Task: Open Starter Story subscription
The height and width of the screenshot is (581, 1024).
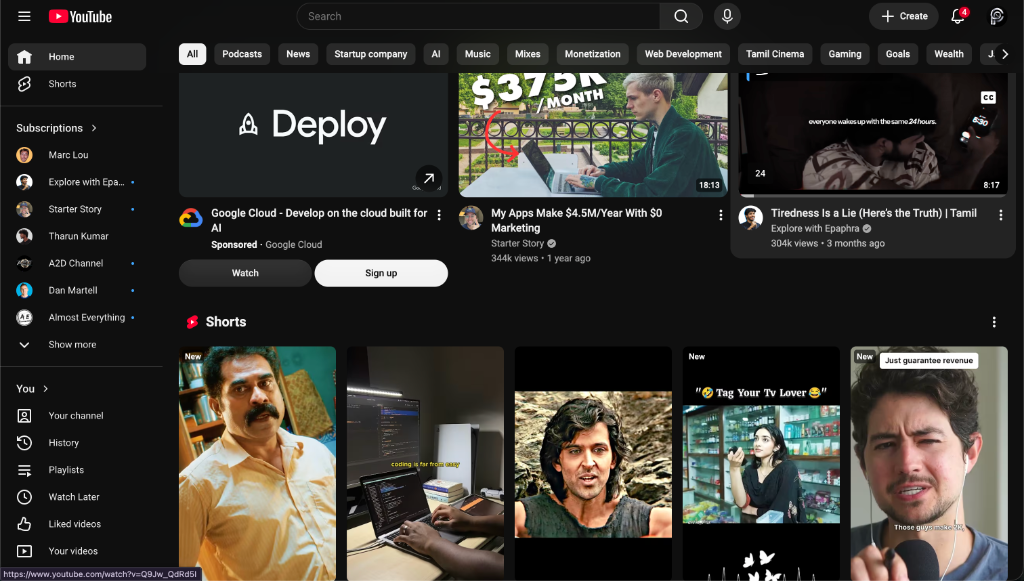Action: (77, 209)
